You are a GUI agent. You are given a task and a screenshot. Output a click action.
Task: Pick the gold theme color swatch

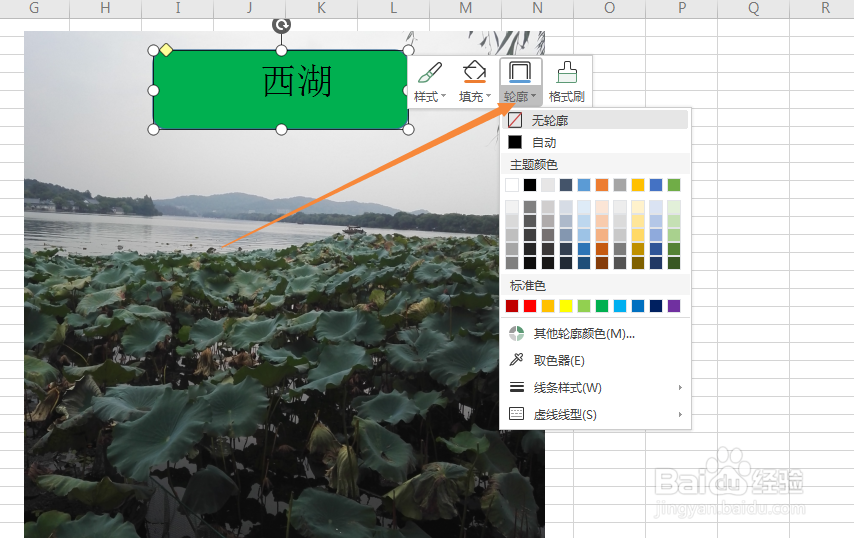coord(638,185)
